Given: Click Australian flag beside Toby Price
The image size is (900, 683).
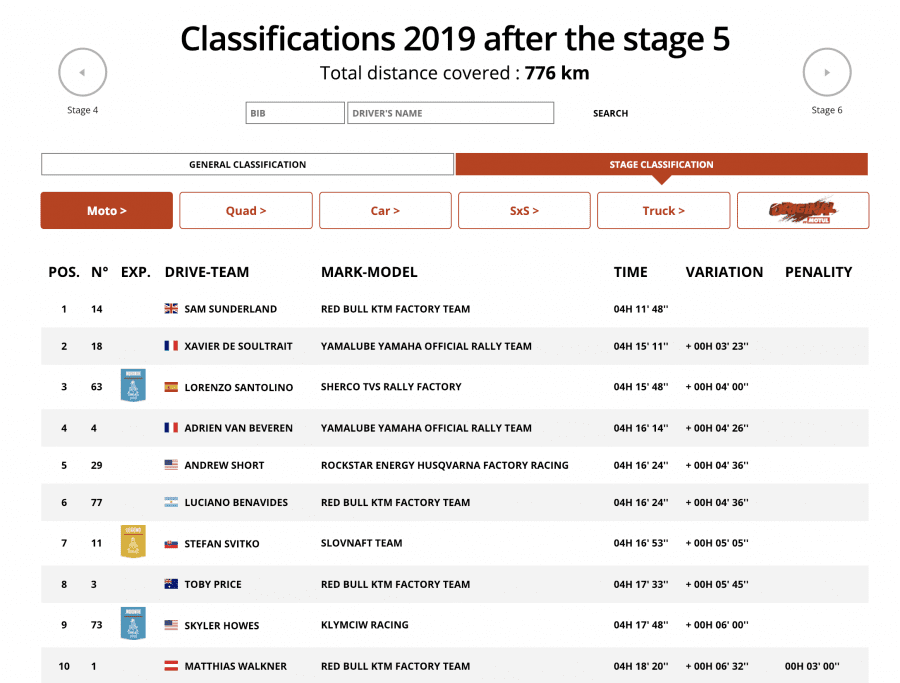Looking at the screenshot, I should (171, 584).
